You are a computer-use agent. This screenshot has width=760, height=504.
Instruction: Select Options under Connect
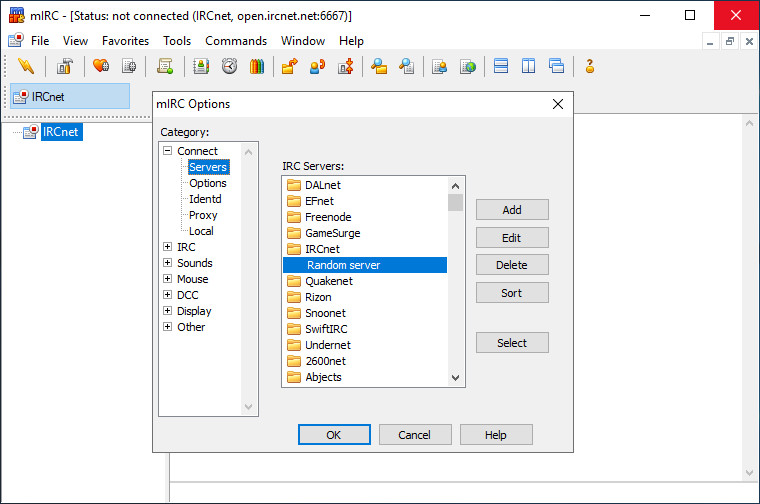pyautogui.click(x=207, y=183)
